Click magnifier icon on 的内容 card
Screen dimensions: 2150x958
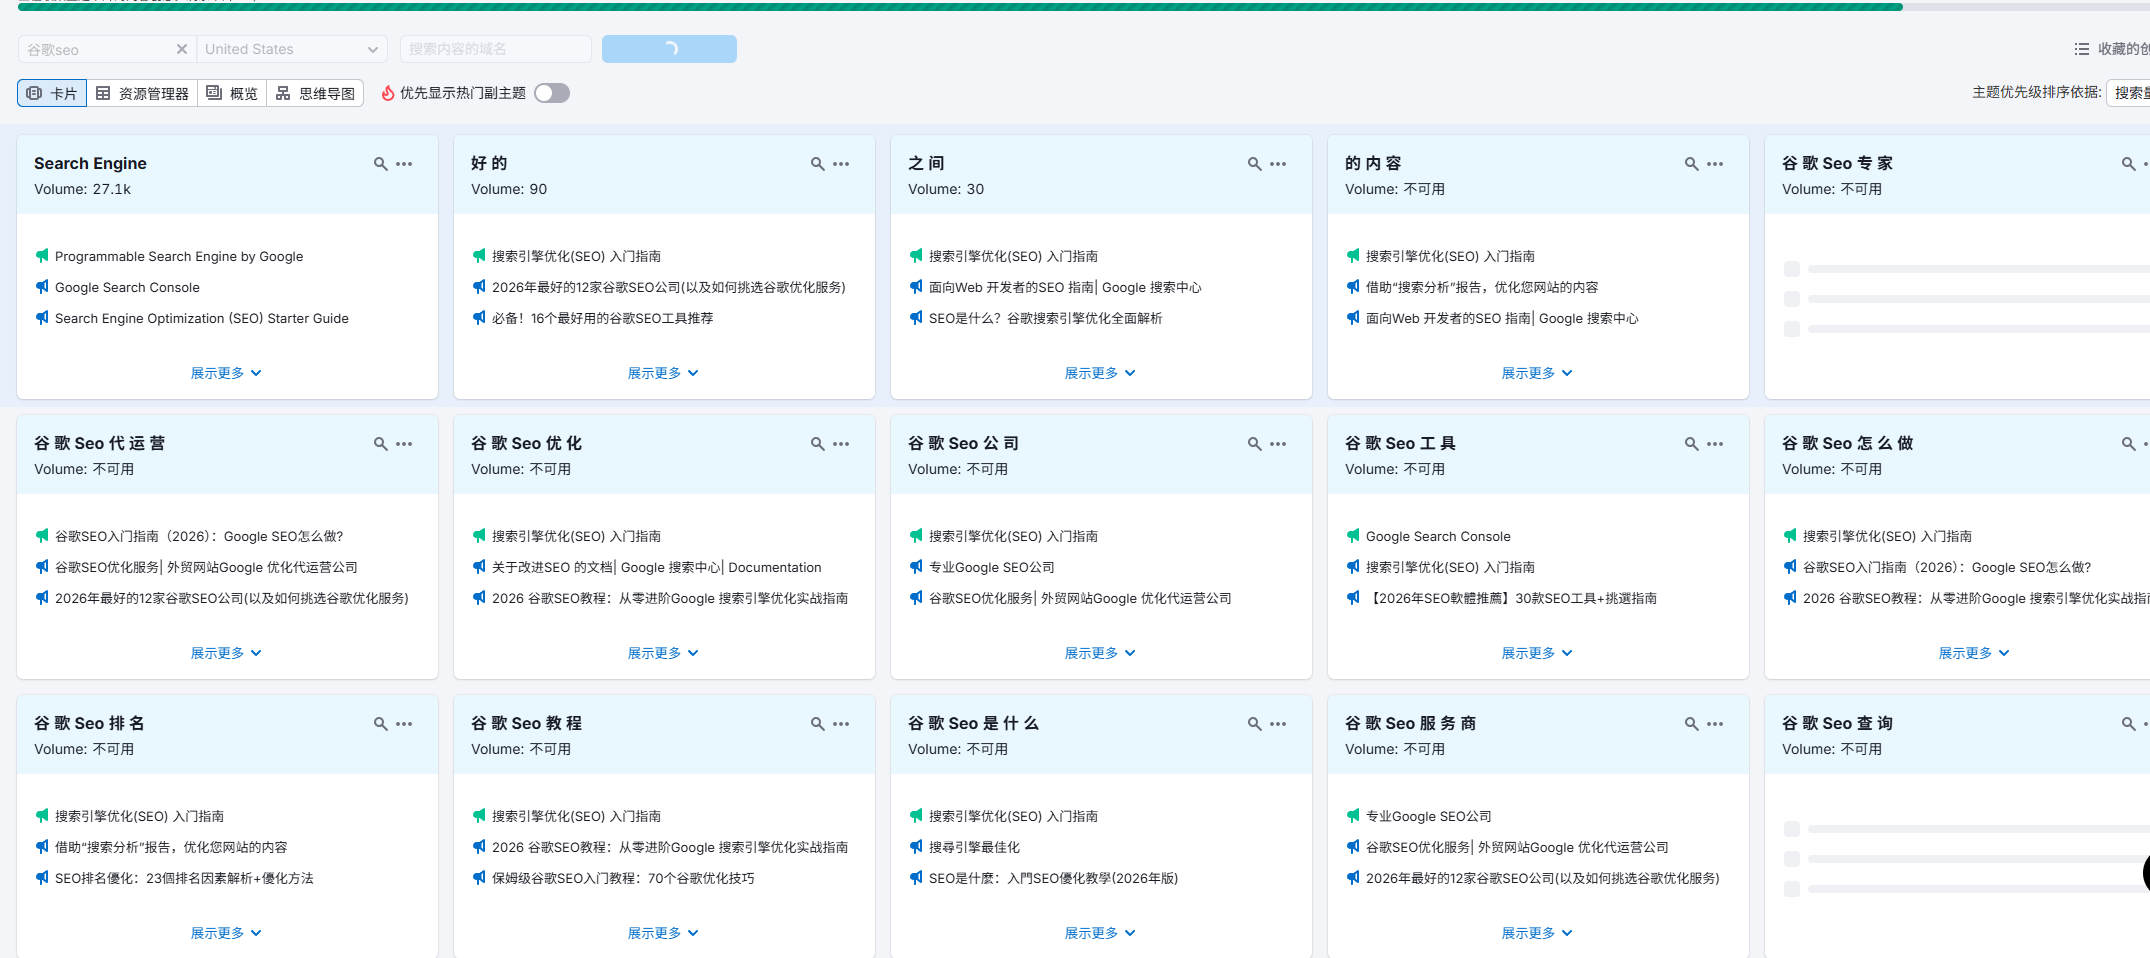coord(1692,164)
